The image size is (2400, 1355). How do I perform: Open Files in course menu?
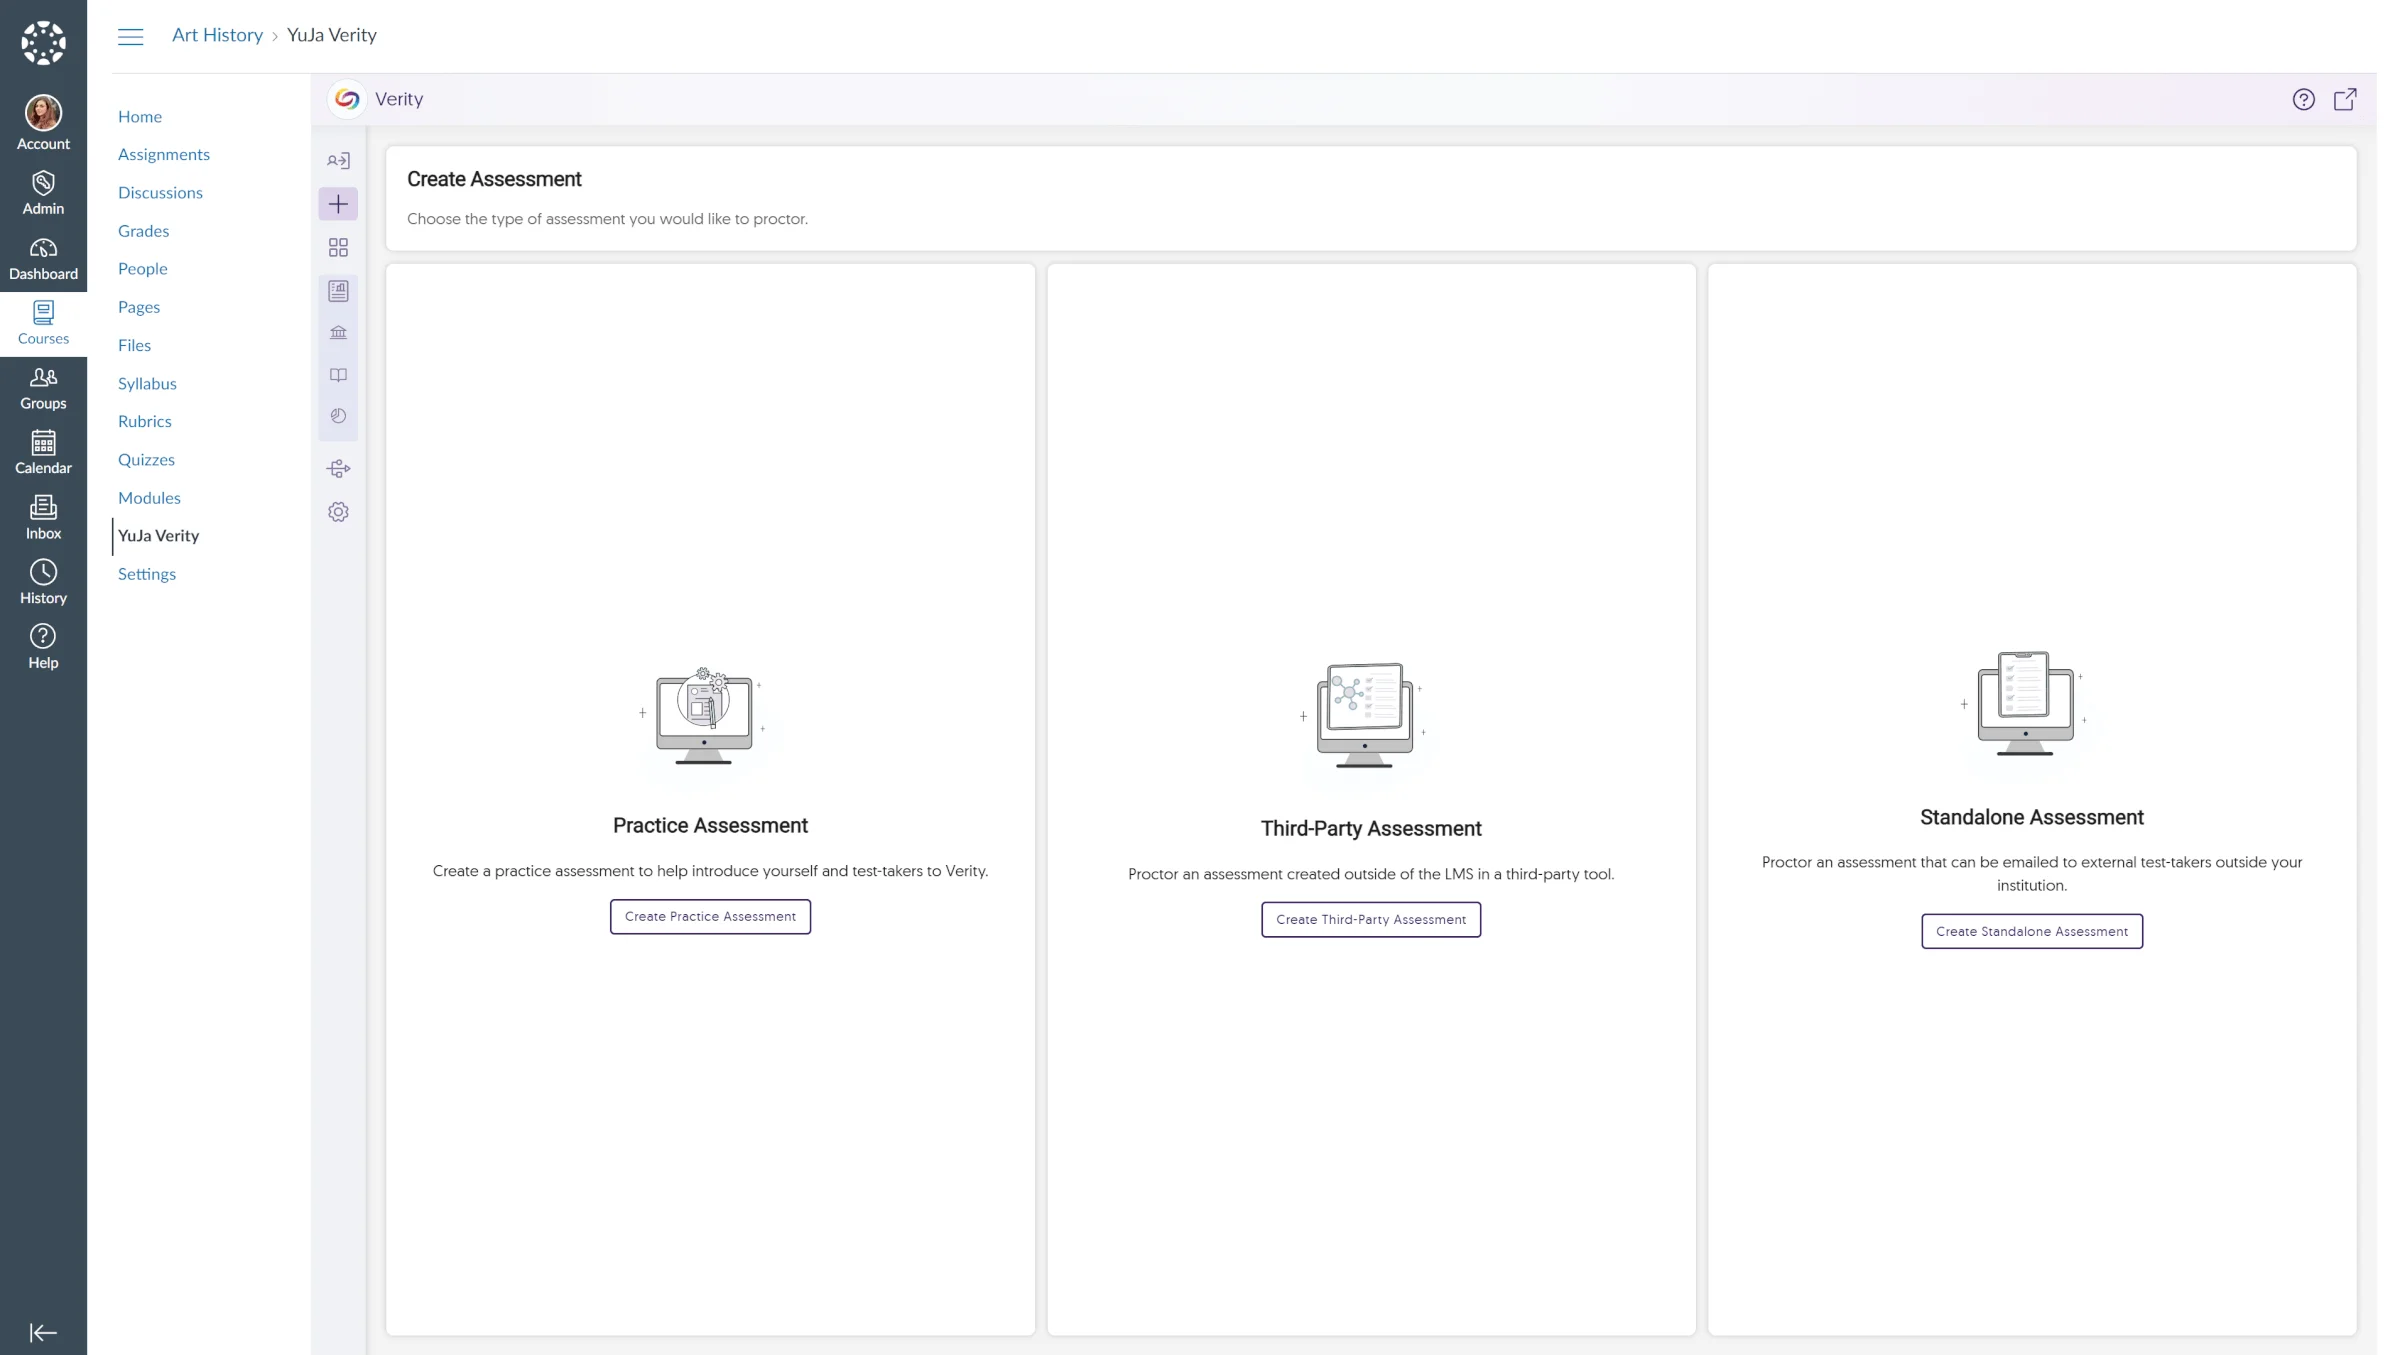(x=134, y=345)
